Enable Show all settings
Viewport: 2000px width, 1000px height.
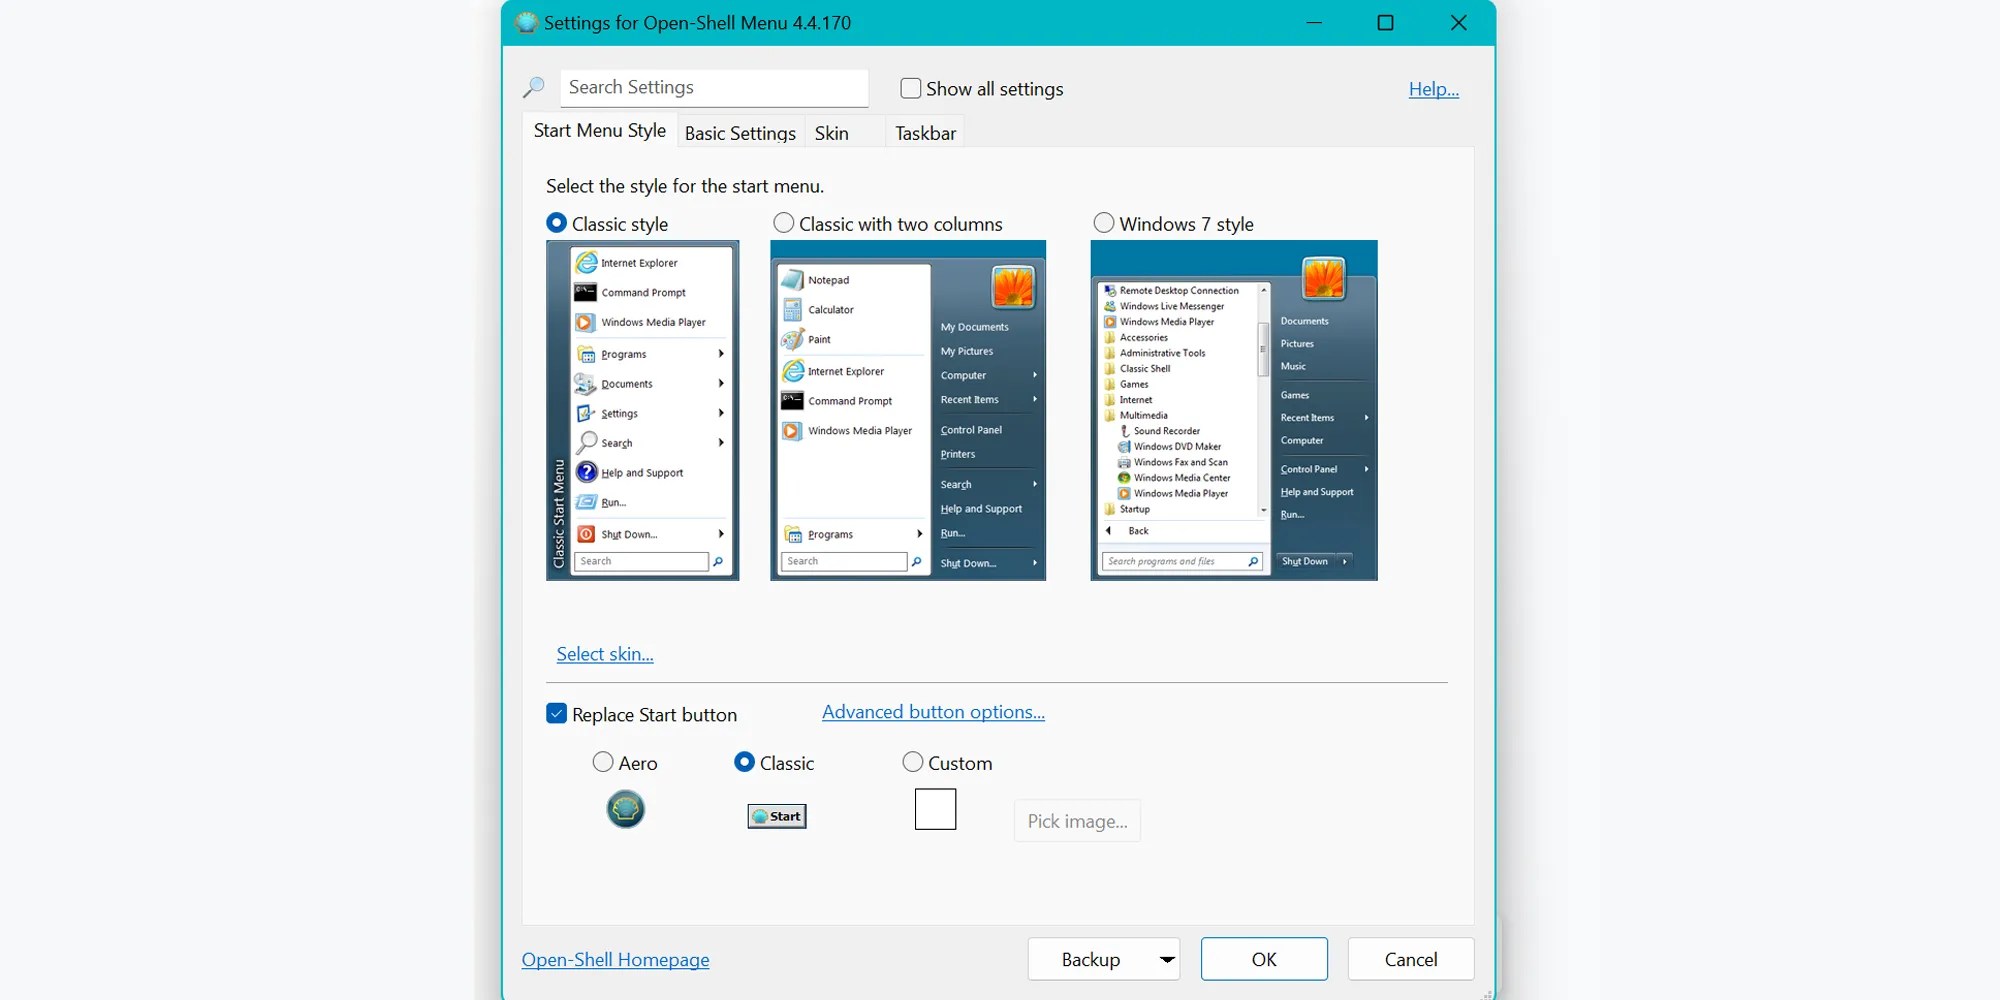pyautogui.click(x=910, y=88)
